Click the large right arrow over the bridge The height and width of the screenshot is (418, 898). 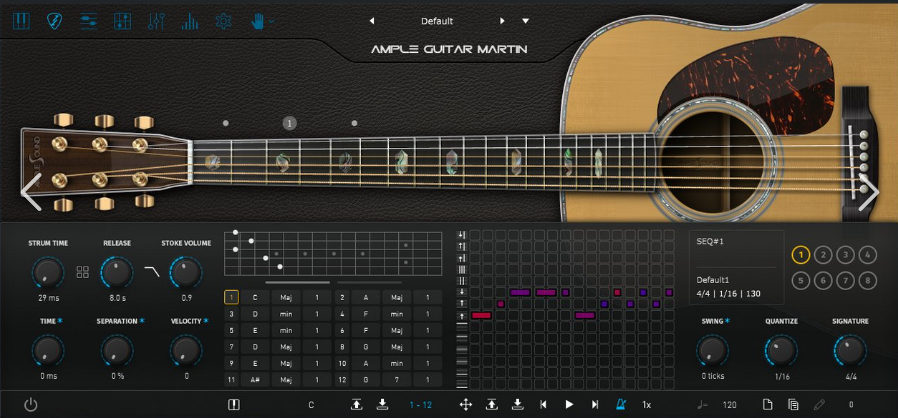(868, 192)
